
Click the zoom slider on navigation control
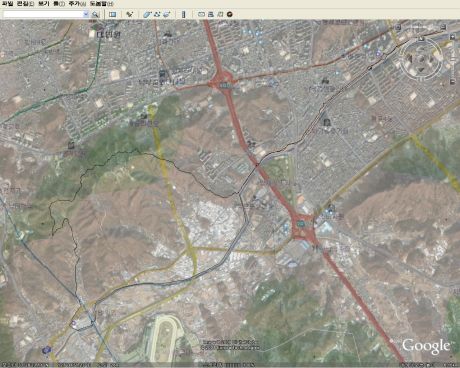[452, 58]
